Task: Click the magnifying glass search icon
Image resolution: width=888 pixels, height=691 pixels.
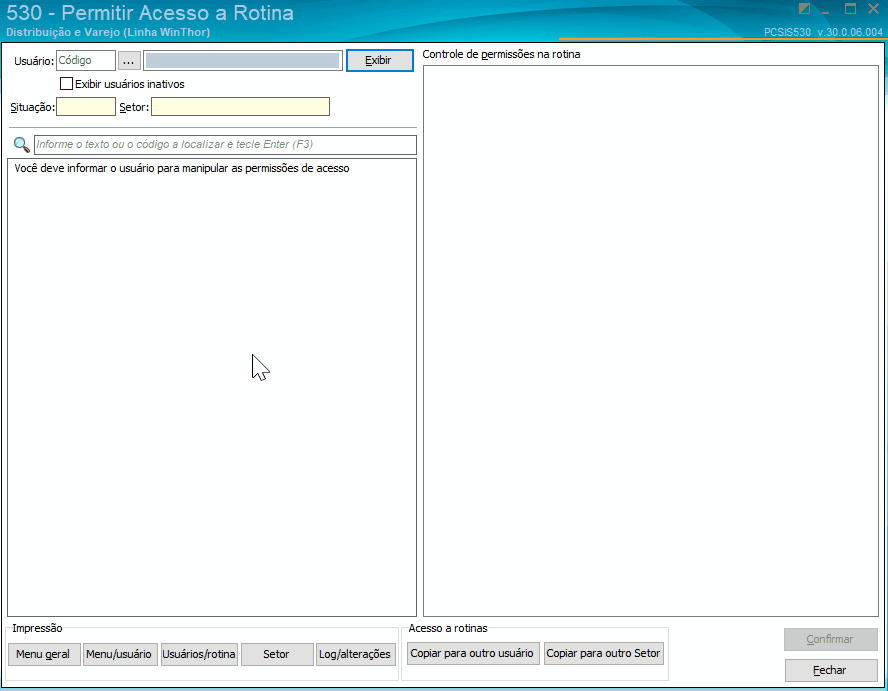Action: tap(22, 145)
